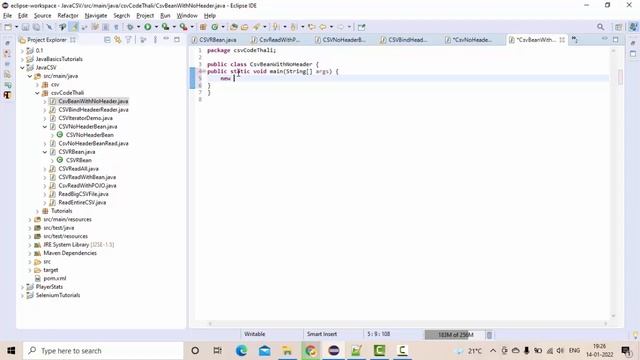The height and width of the screenshot is (360, 640).
Task: Click the Open Perspective icon
Action: tap(619, 27)
